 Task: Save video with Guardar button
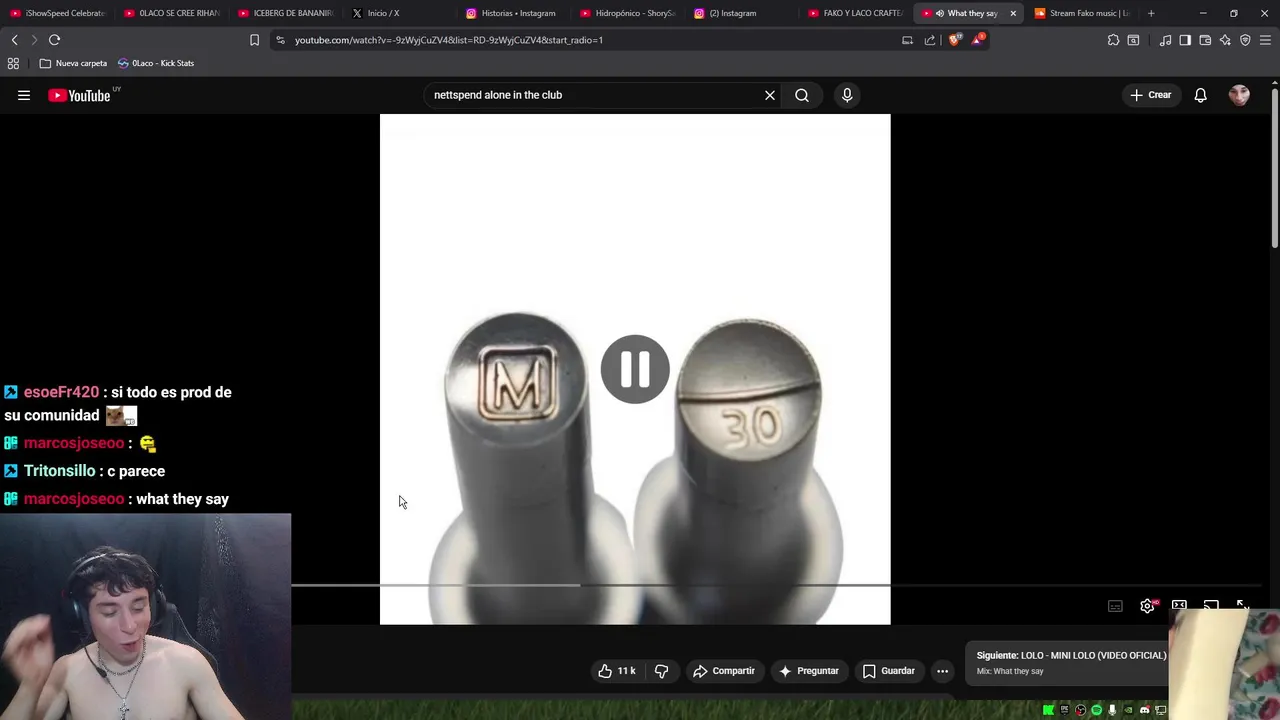[x=888, y=671]
